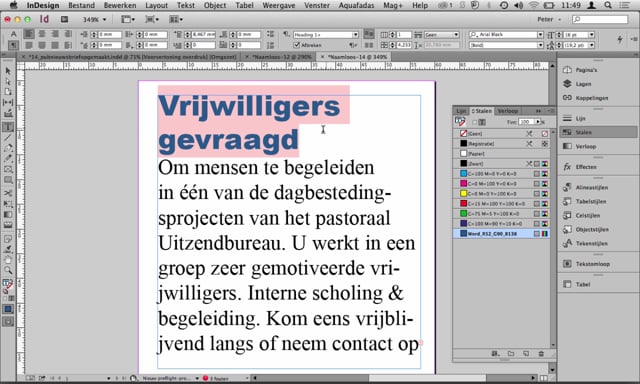Toggle Preview mode at toolbox bottom
The image size is (640, 384).
point(8,322)
